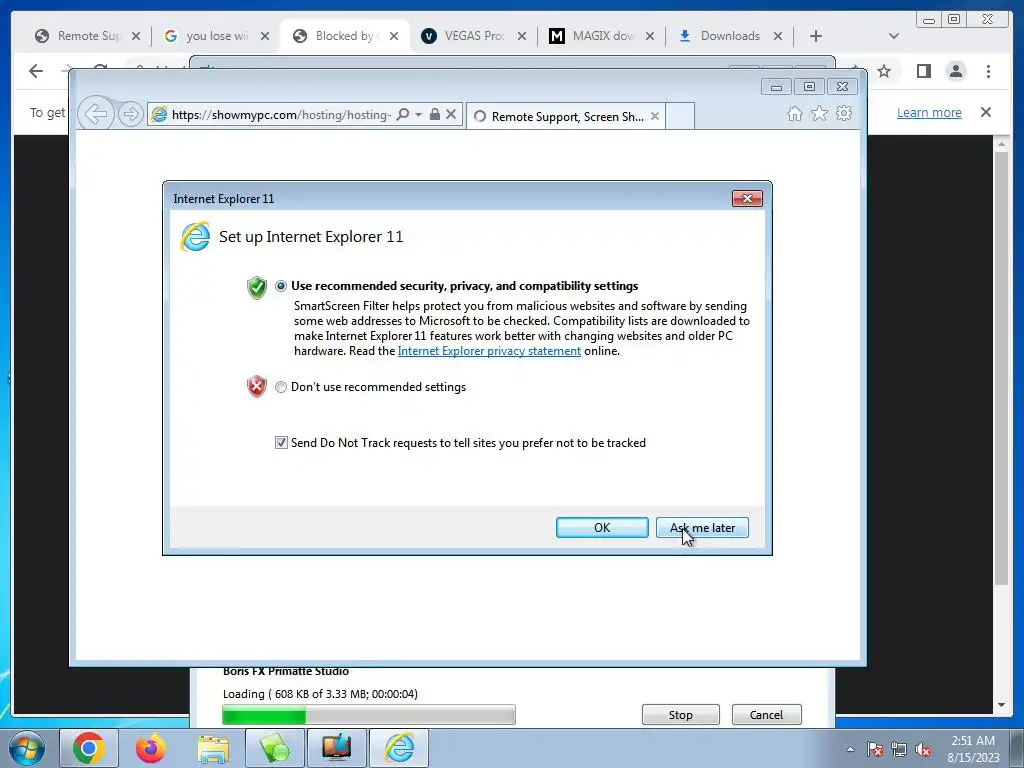The height and width of the screenshot is (768, 1024).
Task: Dismiss Chrome infobar with X
Action: pyautogui.click(x=986, y=112)
